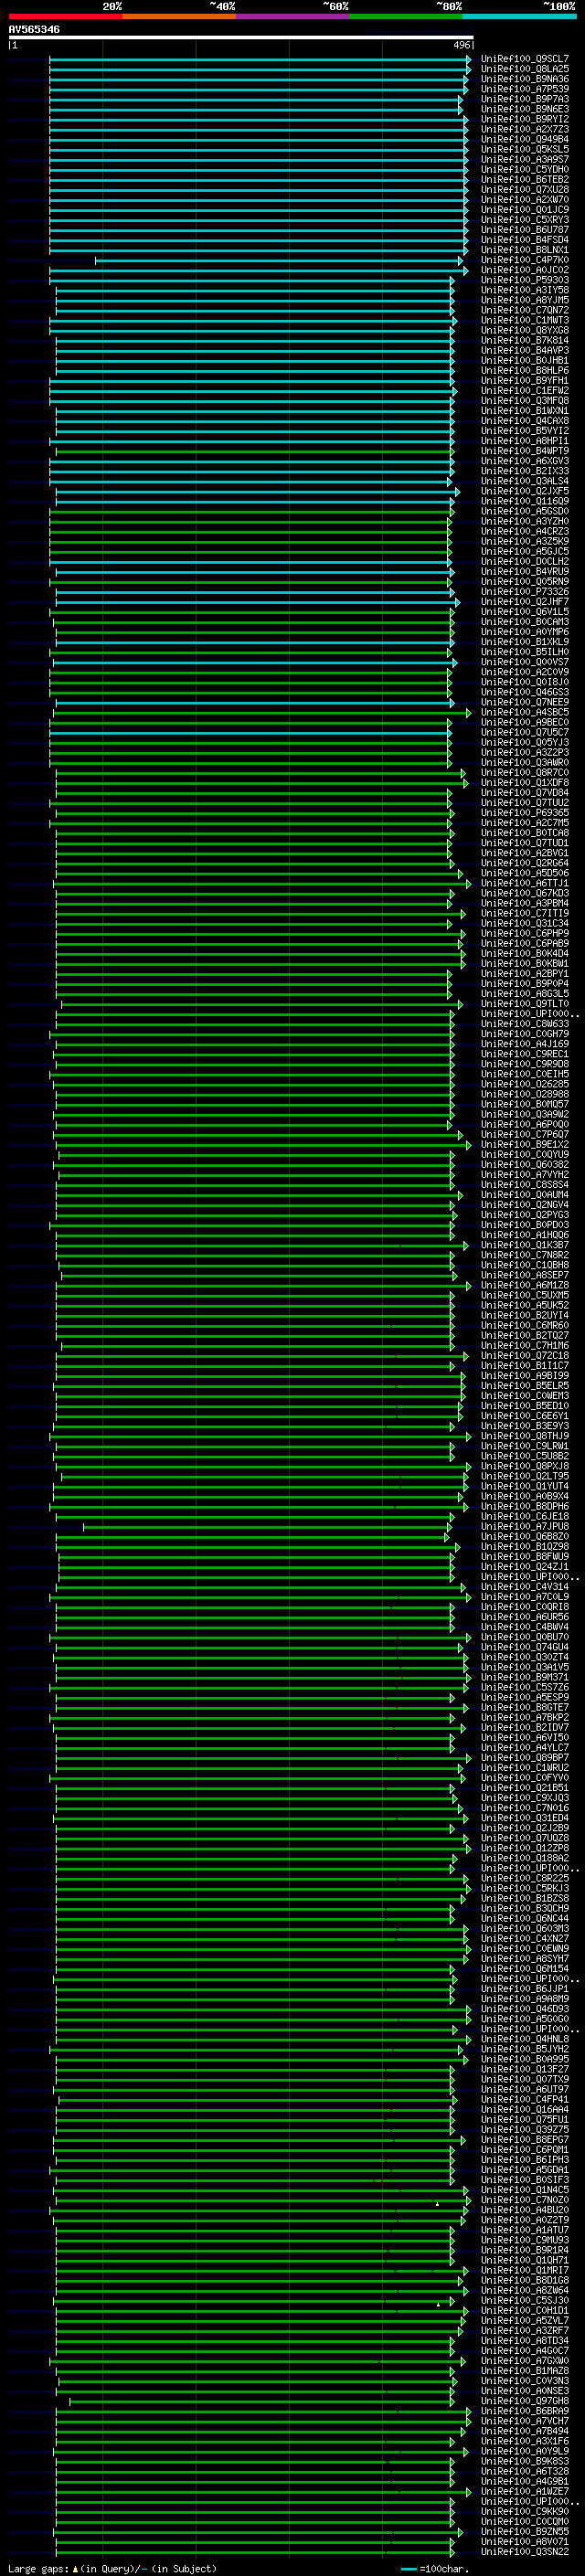Select label UniRef100_A8YJM5

coord(525,300)
